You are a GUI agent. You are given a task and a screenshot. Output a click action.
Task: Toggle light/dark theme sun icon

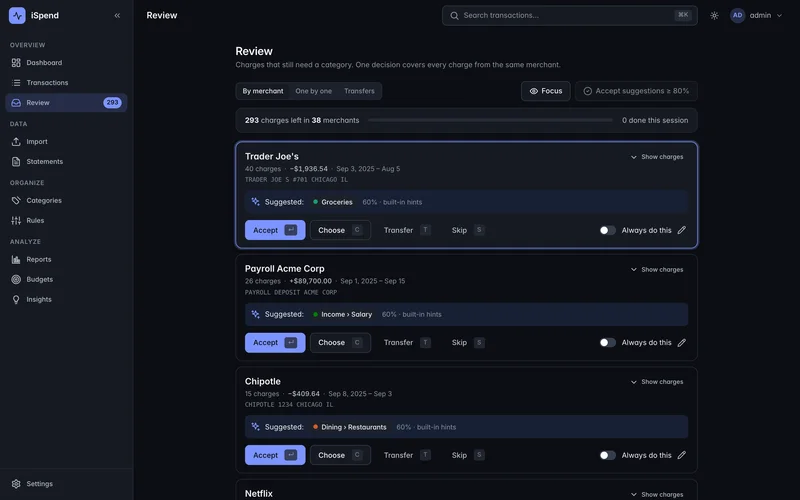714,16
